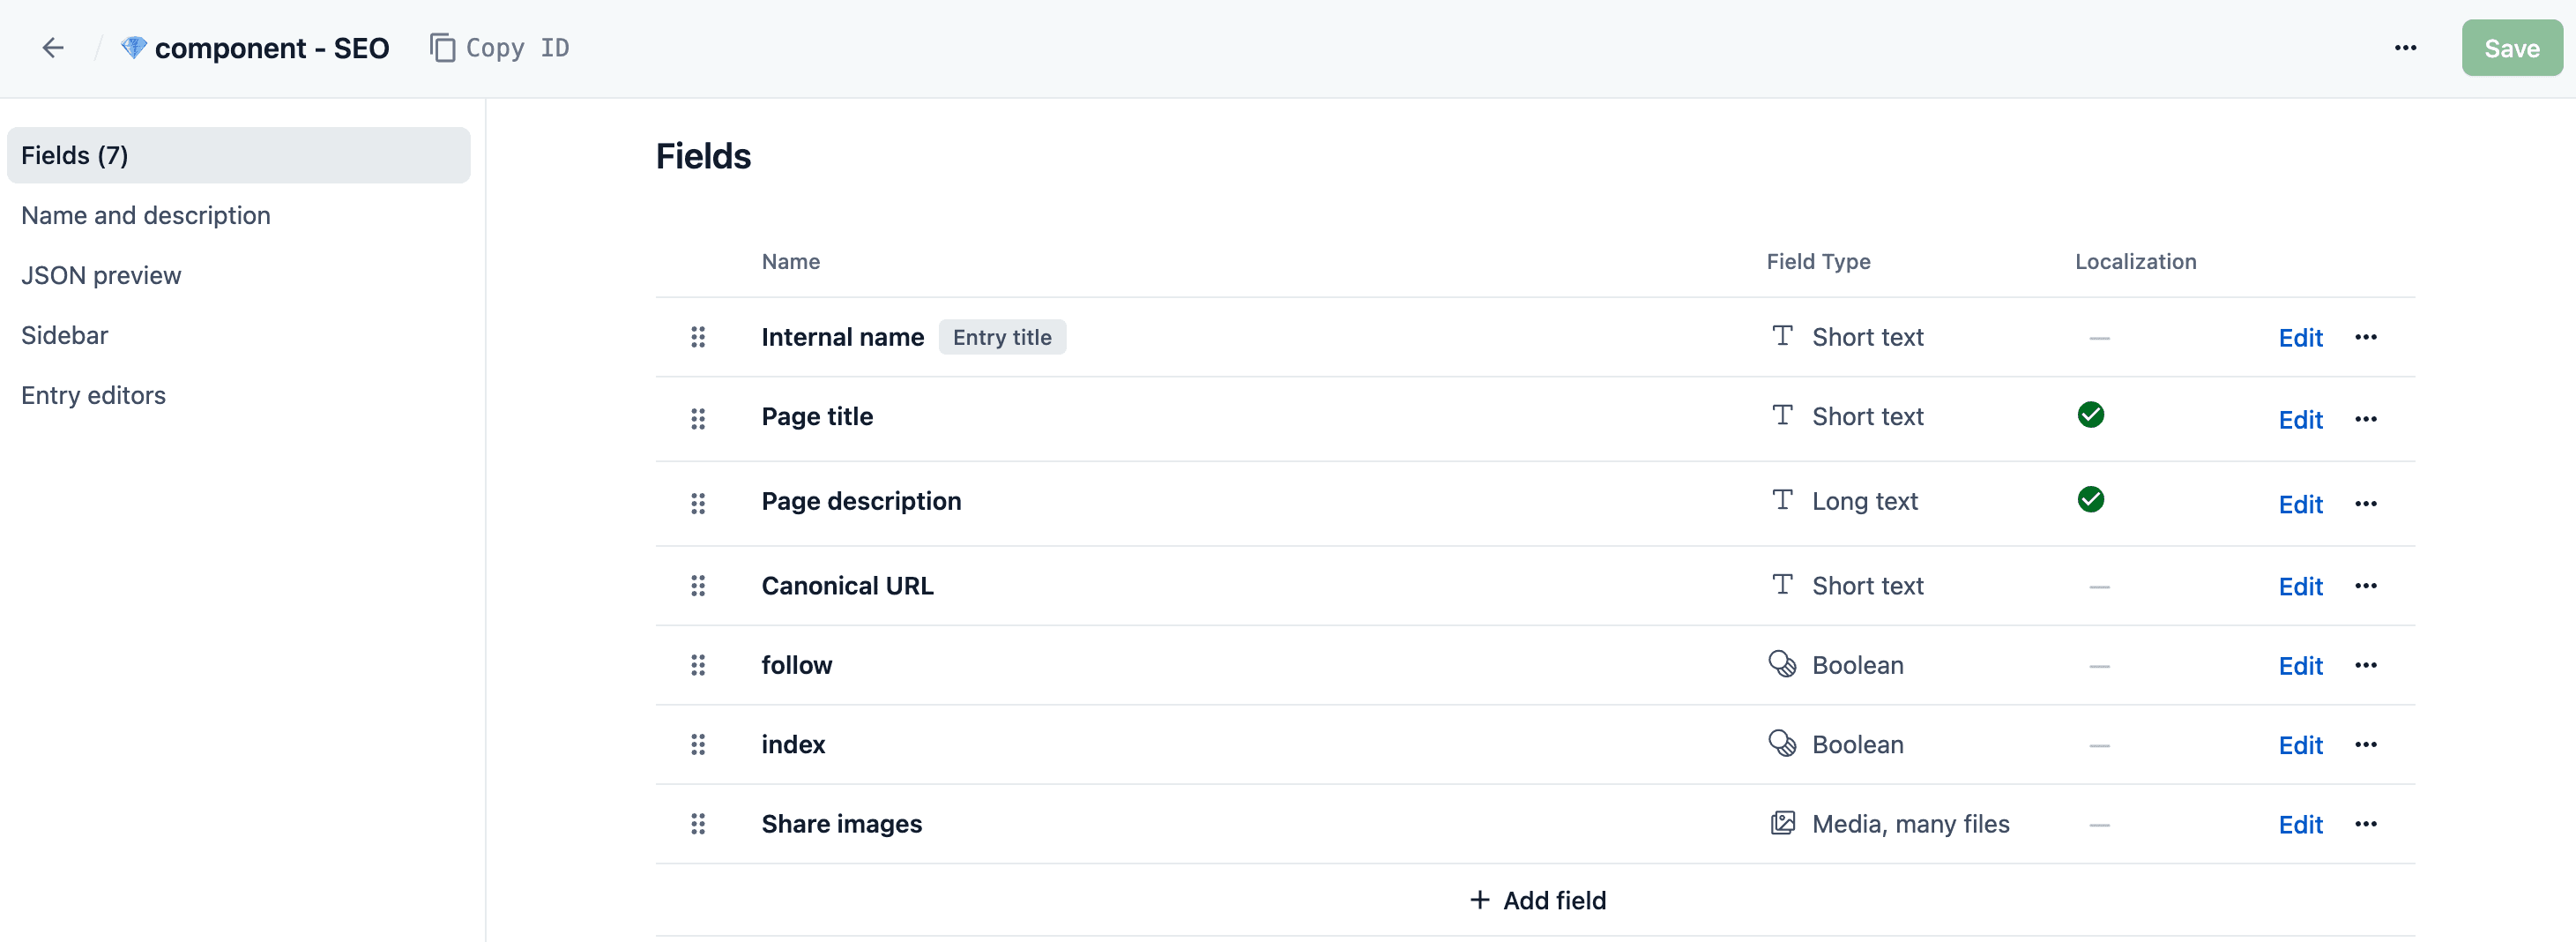This screenshot has height=942, width=2576.
Task: Open the header more actions menu
Action: pyautogui.click(x=2405, y=48)
